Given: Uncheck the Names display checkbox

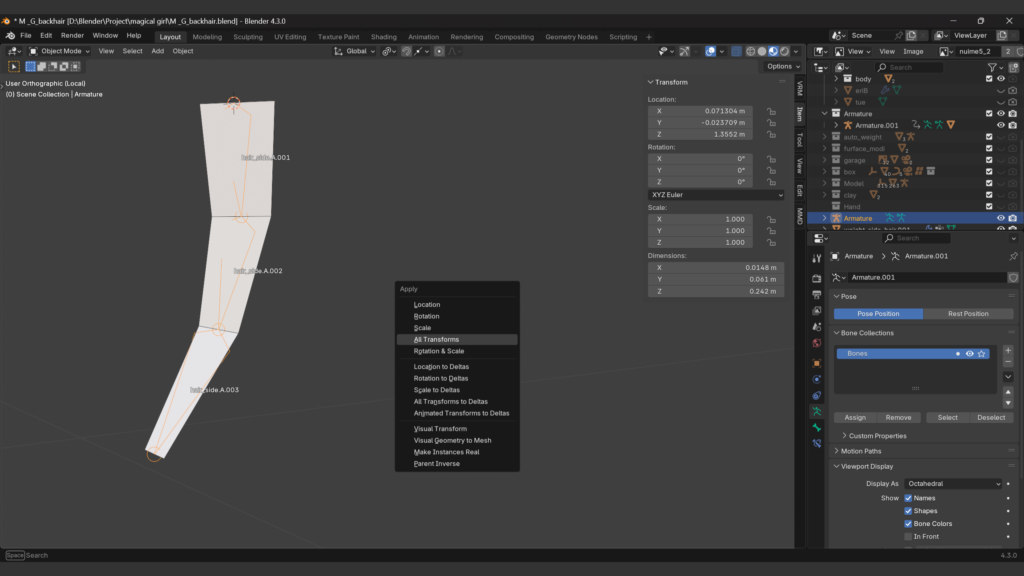Looking at the screenshot, I should click(x=908, y=498).
